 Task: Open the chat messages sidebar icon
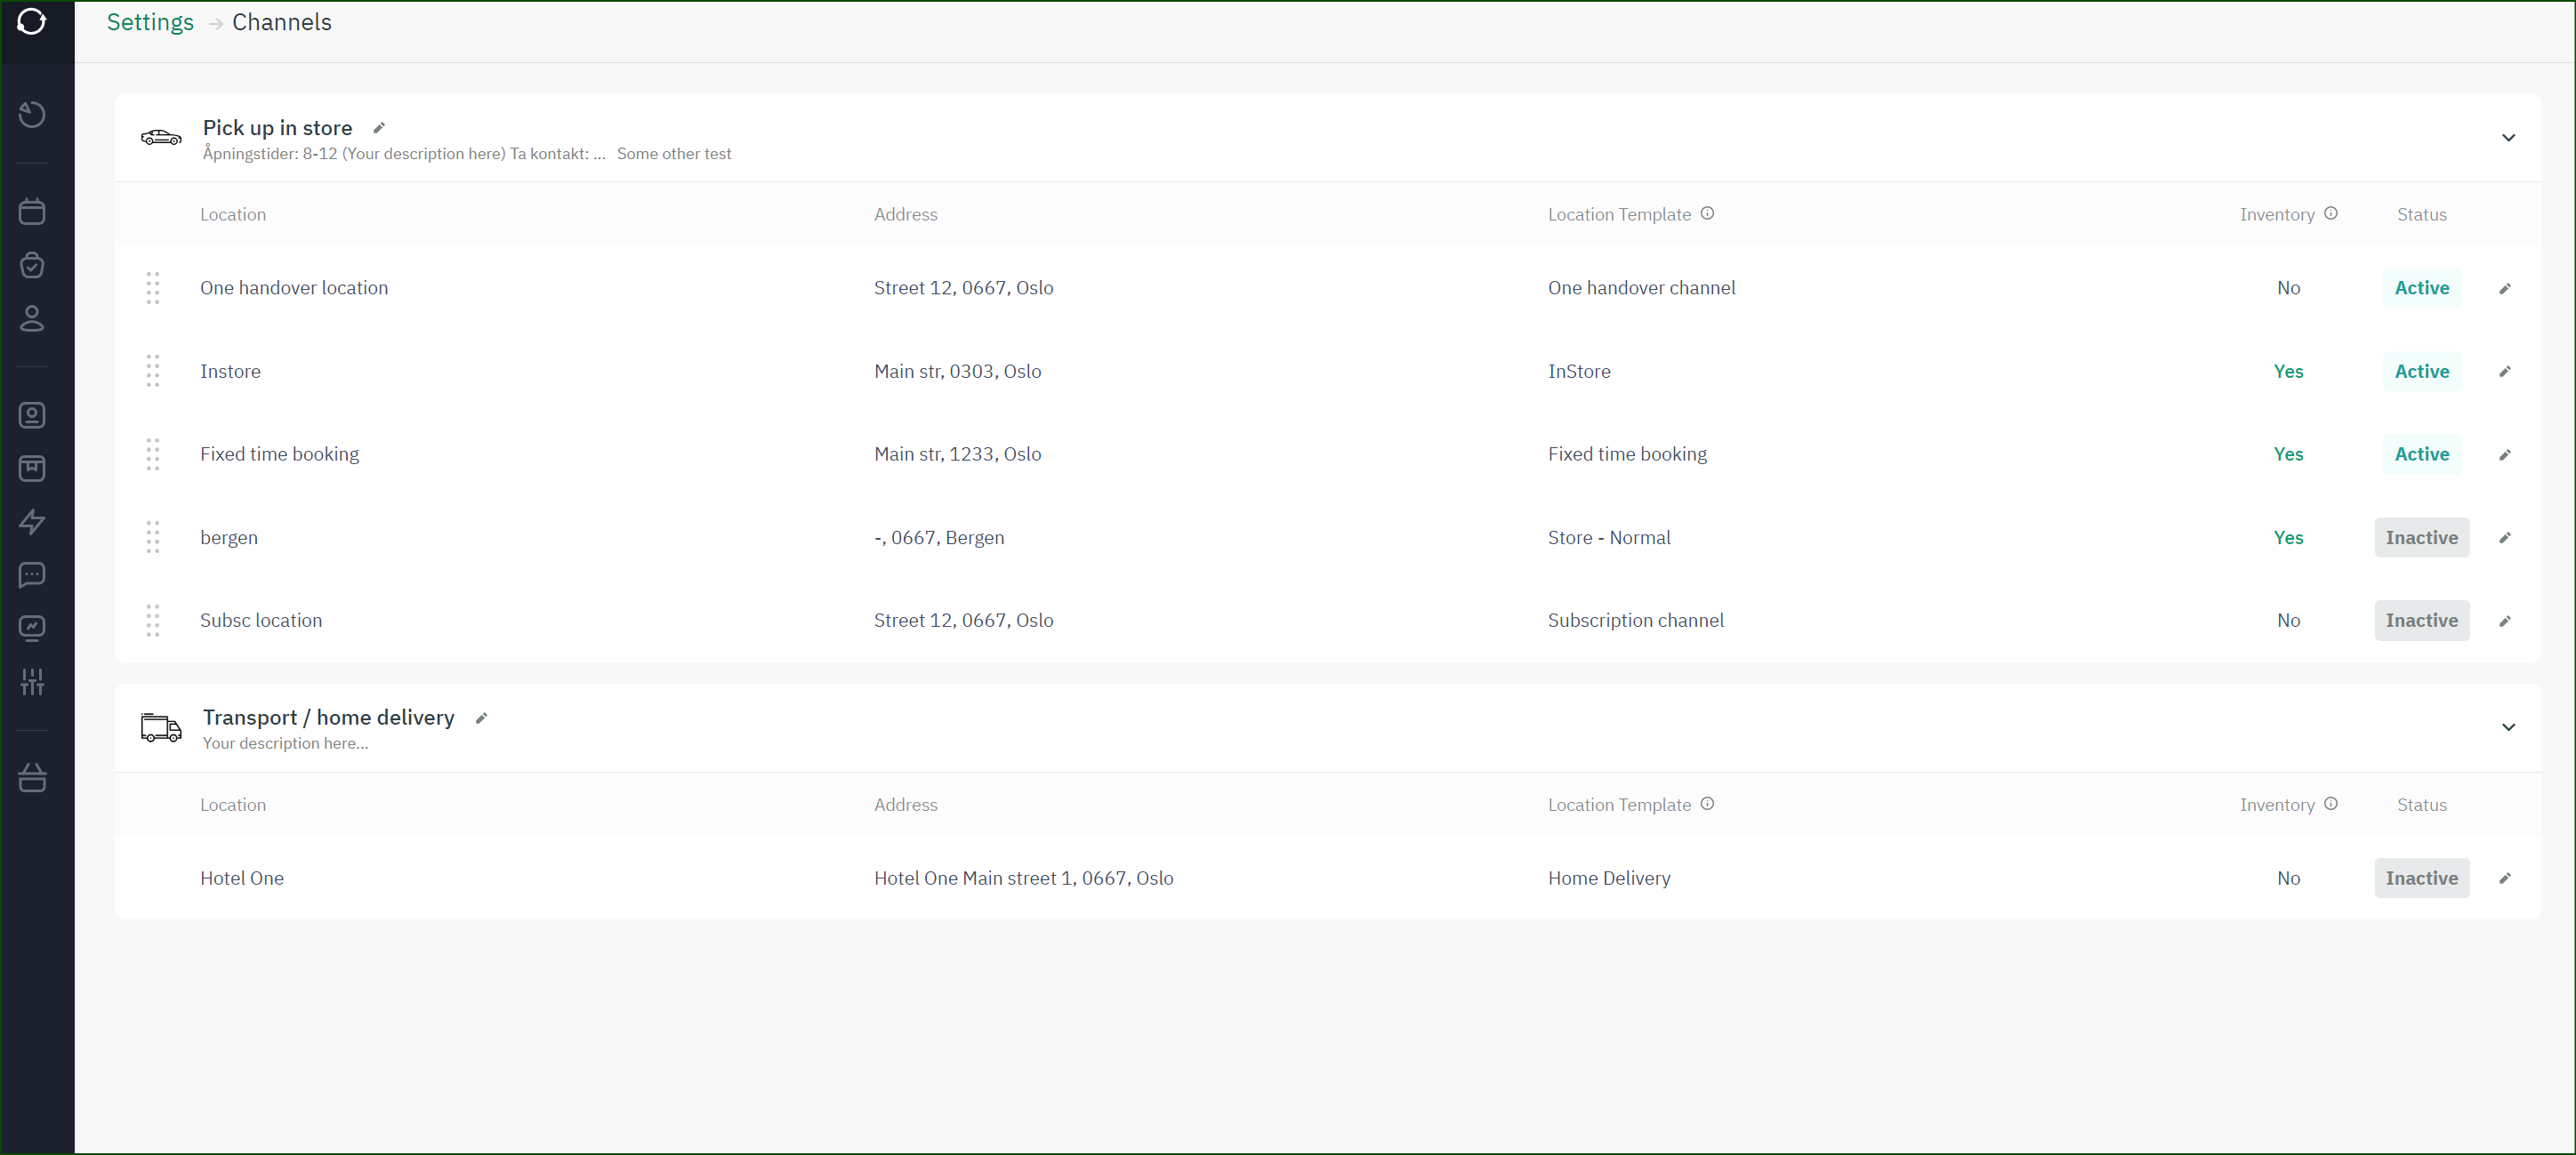pyautogui.click(x=32, y=575)
